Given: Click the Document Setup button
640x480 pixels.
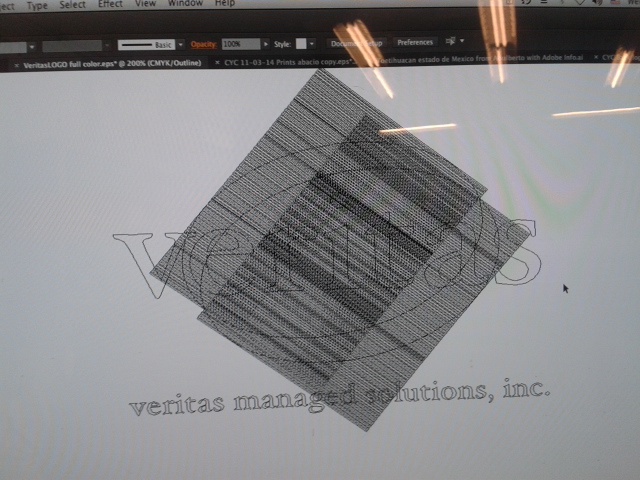Looking at the screenshot, I should point(356,43).
